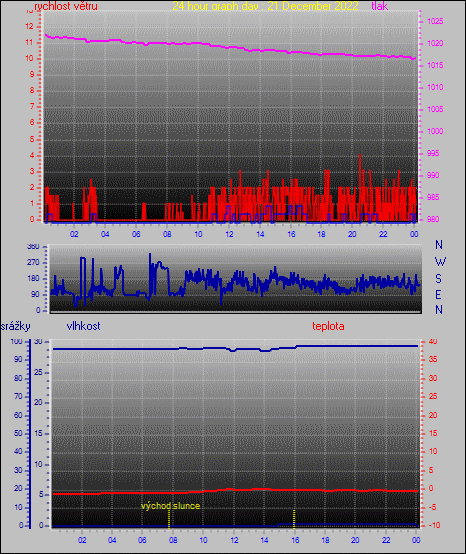
Task: Click the pressure axis value 980
Action: pyautogui.click(x=433, y=219)
